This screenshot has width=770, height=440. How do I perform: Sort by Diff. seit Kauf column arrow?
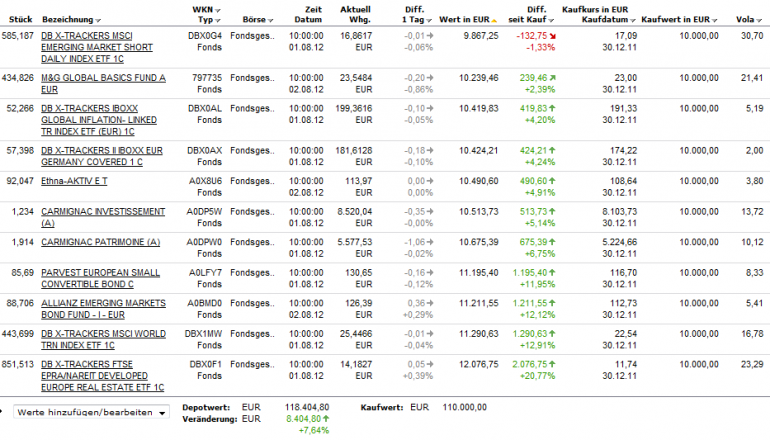point(551,20)
